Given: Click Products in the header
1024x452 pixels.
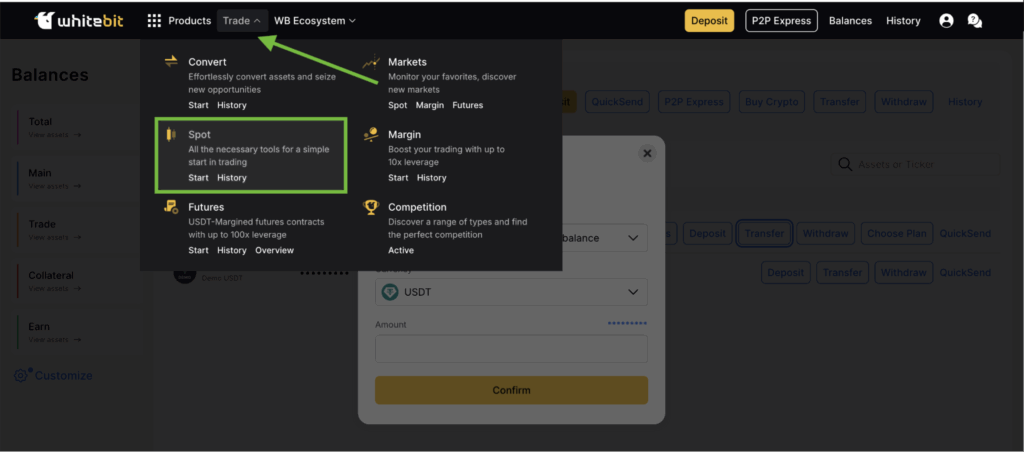Looking at the screenshot, I should tap(189, 21).
